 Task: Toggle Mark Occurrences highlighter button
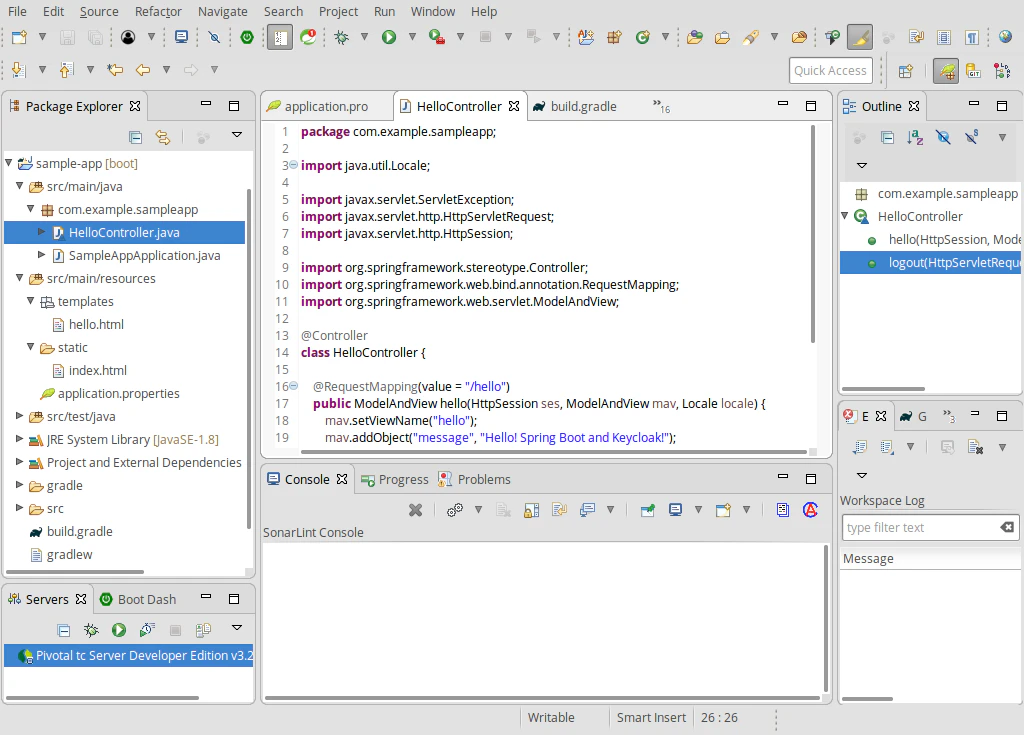click(x=859, y=37)
